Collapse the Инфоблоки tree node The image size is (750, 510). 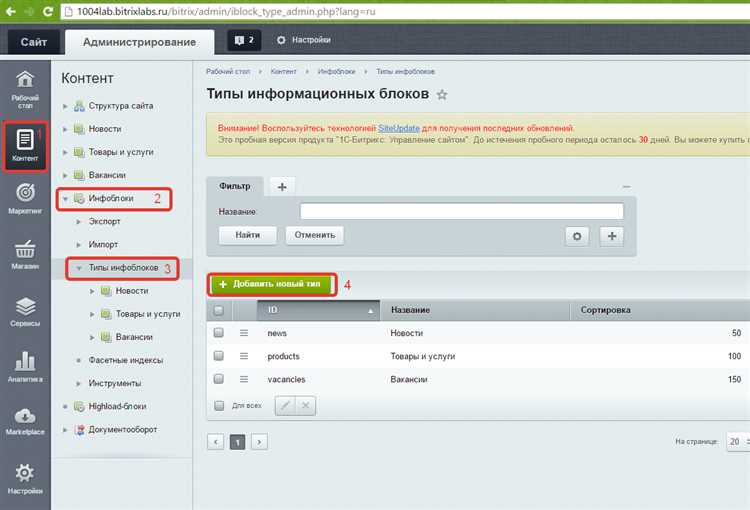66,199
